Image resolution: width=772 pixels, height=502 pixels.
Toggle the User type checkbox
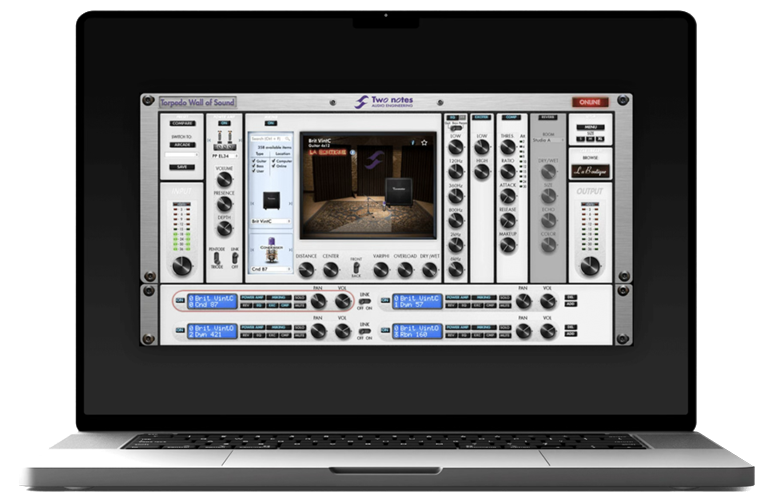pyautogui.click(x=254, y=171)
